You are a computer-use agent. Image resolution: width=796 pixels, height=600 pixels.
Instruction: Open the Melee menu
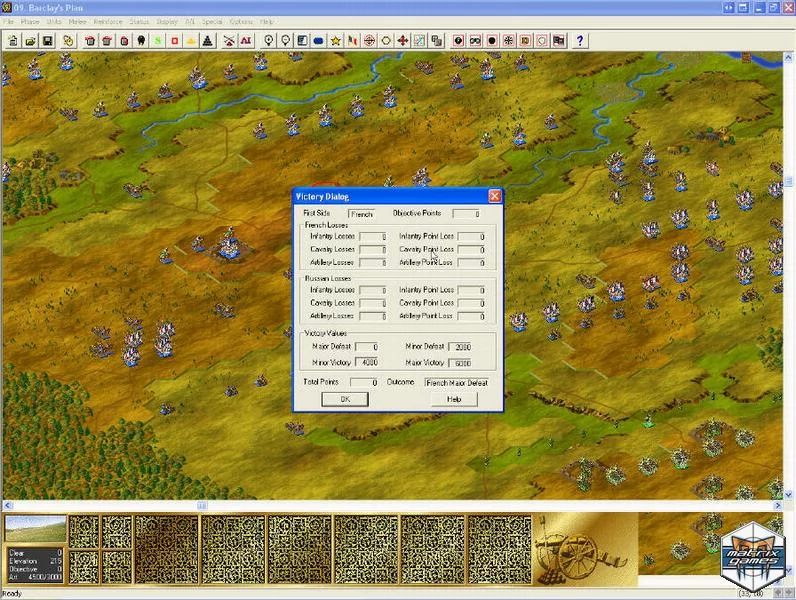pyautogui.click(x=77, y=22)
